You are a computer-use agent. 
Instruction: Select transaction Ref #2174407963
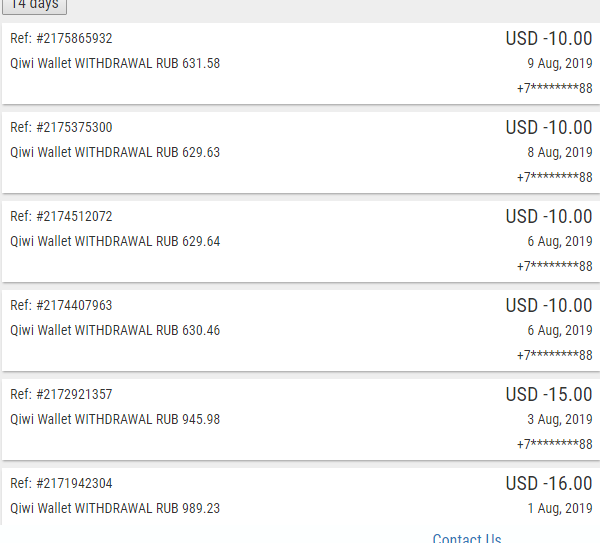(x=61, y=306)
